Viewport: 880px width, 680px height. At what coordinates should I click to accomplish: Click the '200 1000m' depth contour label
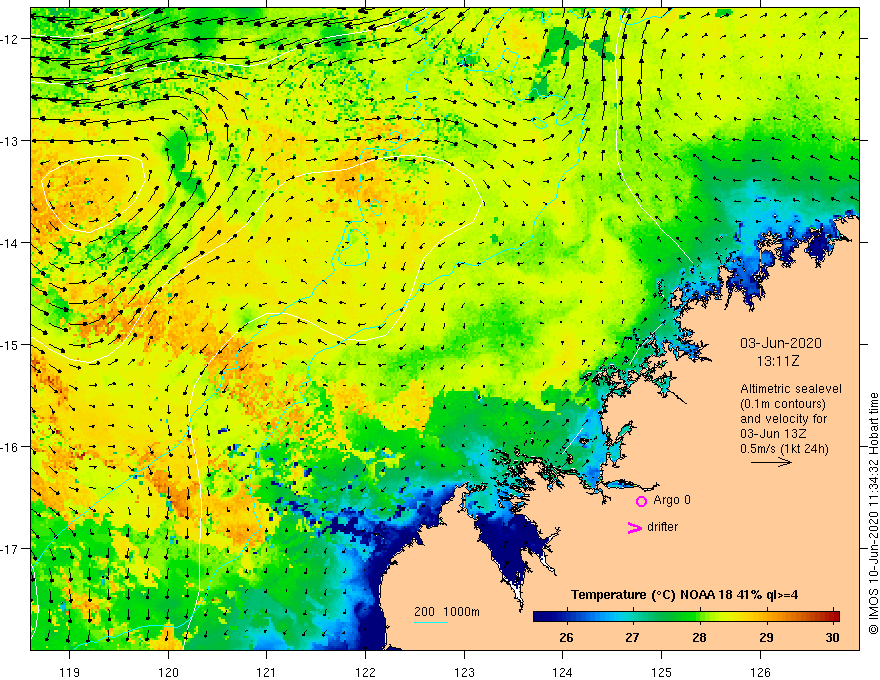coord(447,612)
